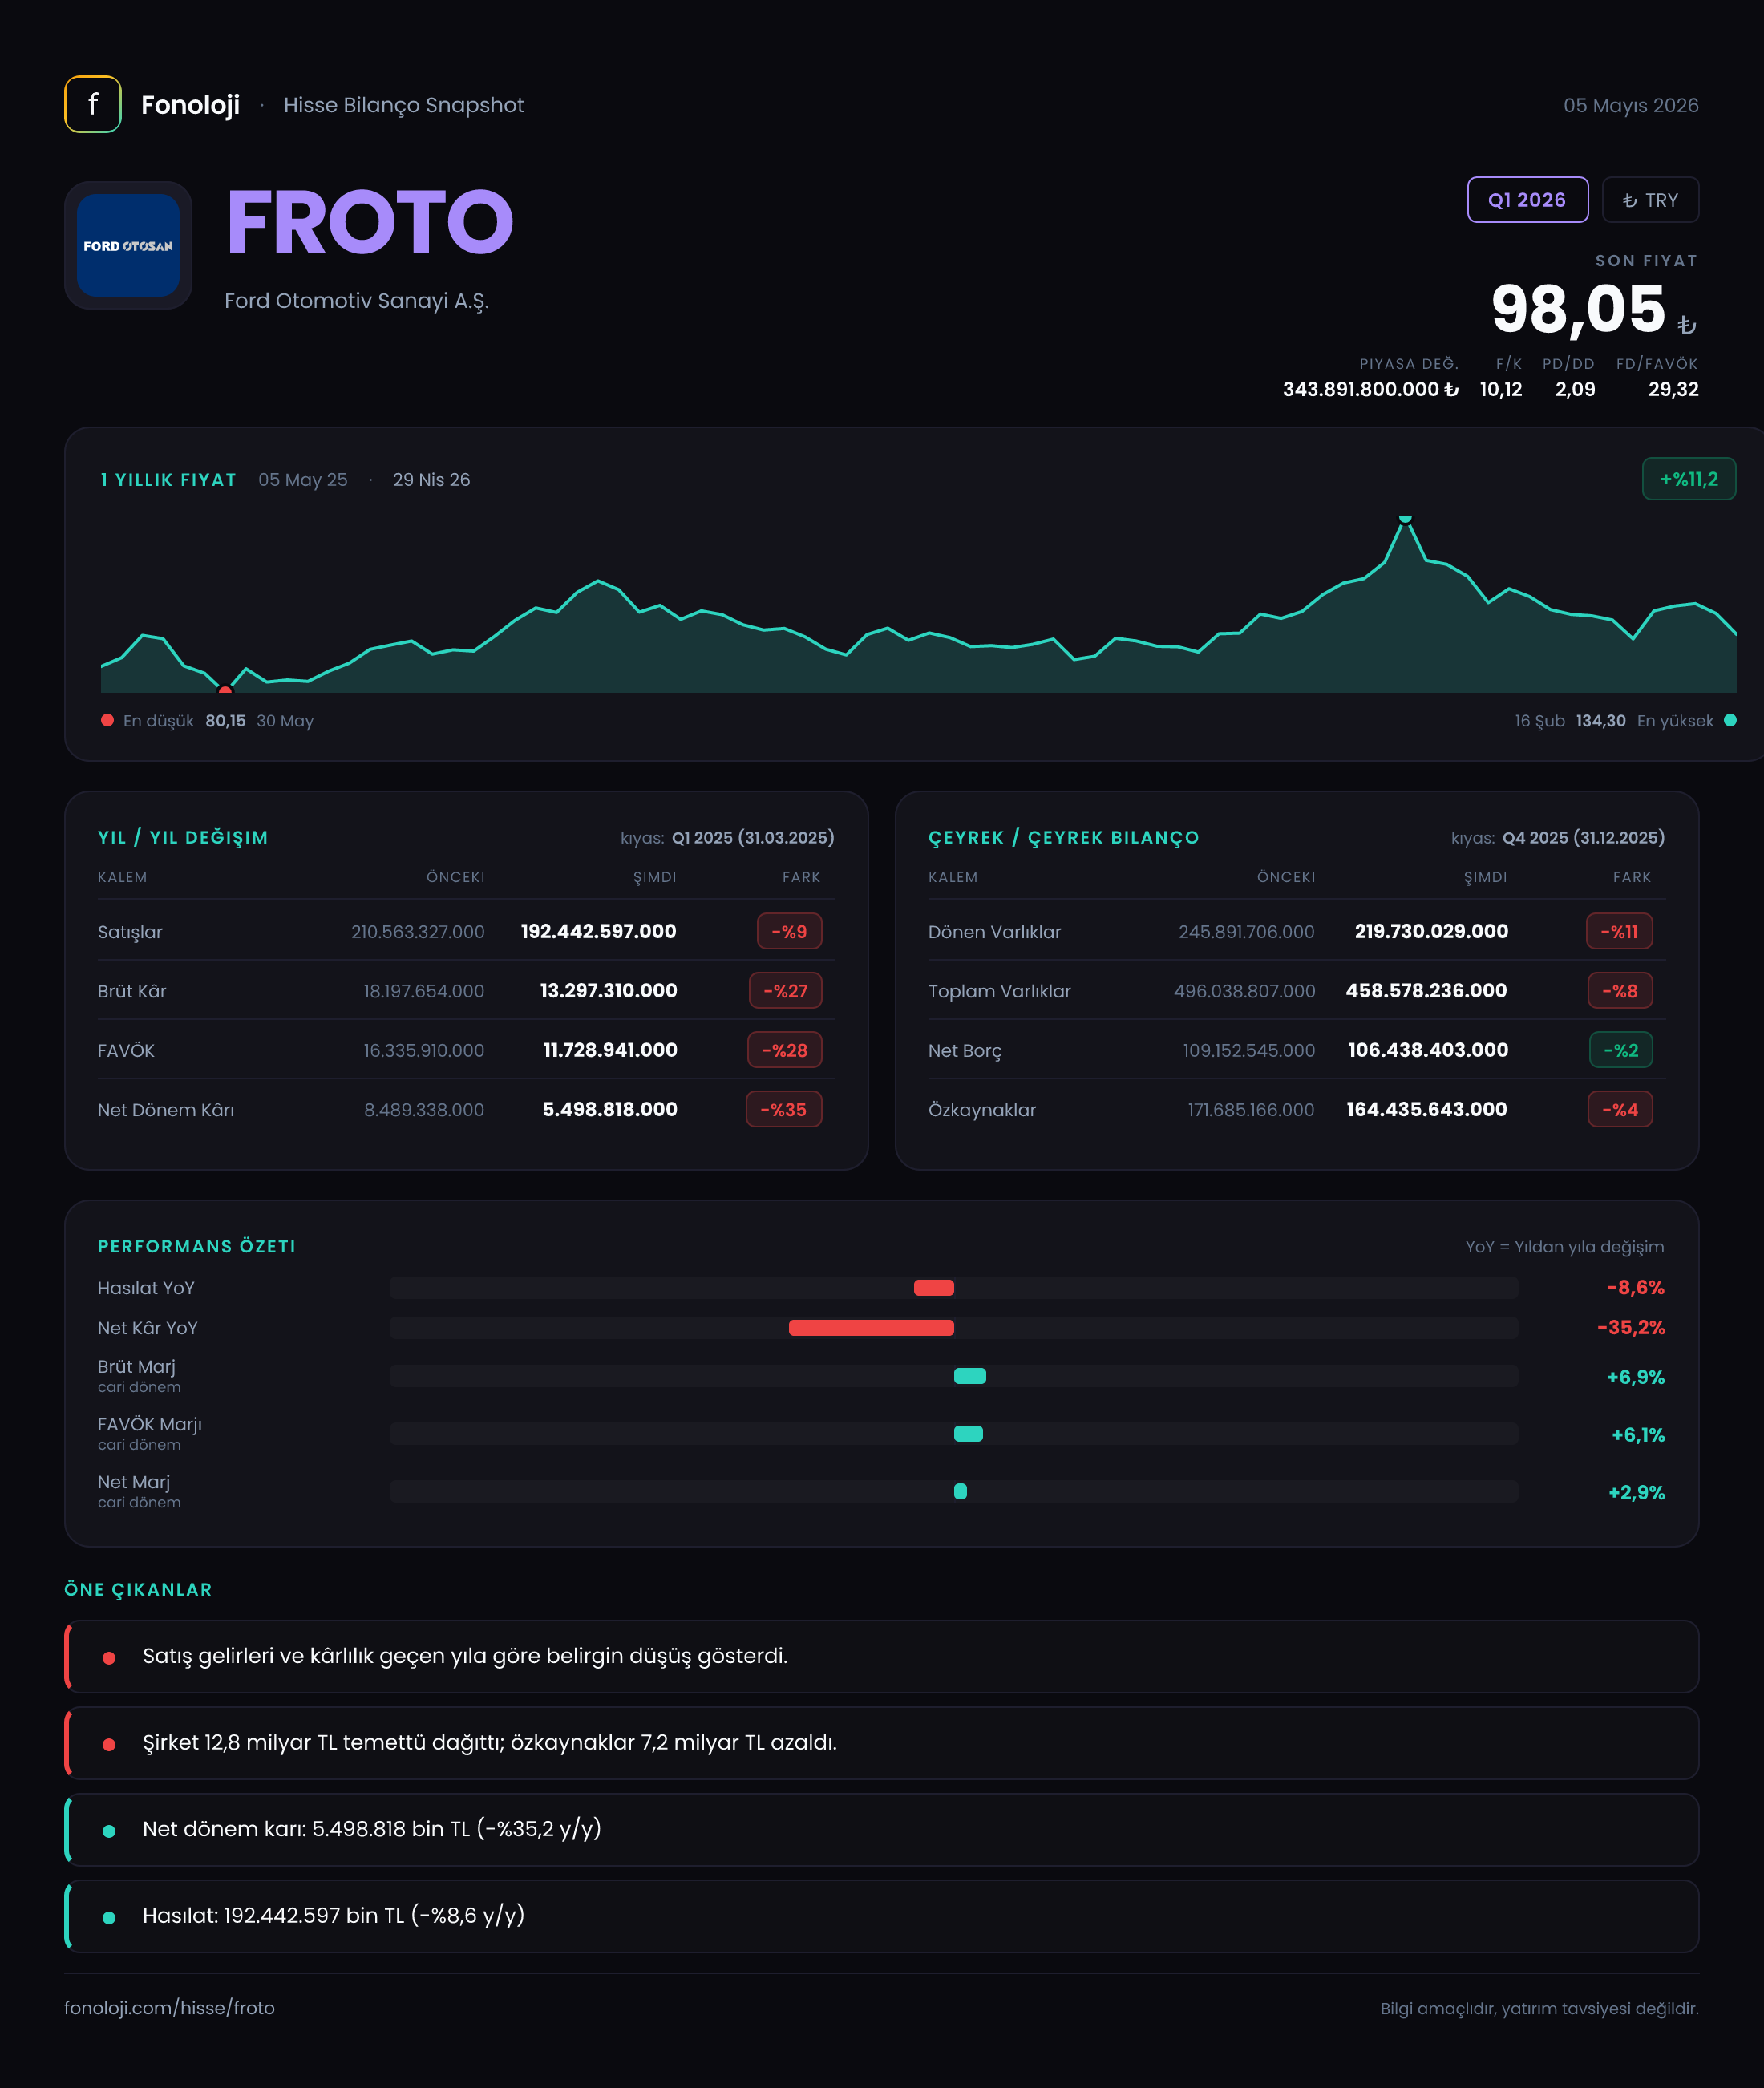Viewport: 1764px width, 2088px height.
Task: Click the teal dot beside En yüksek legend
Action: tap(1730, 720)
